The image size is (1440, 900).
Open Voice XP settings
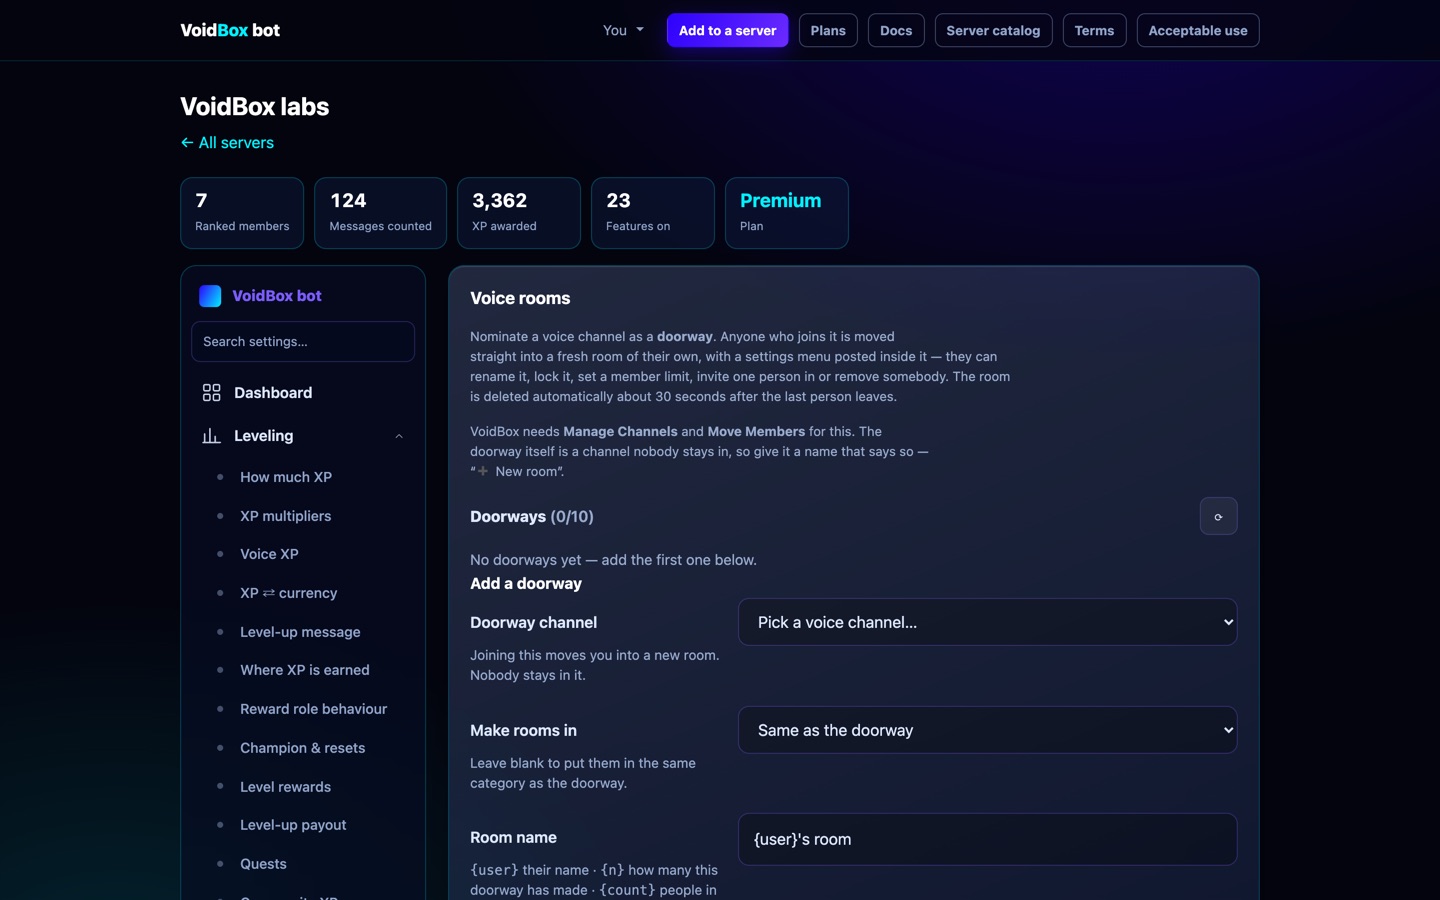(269, 554)
